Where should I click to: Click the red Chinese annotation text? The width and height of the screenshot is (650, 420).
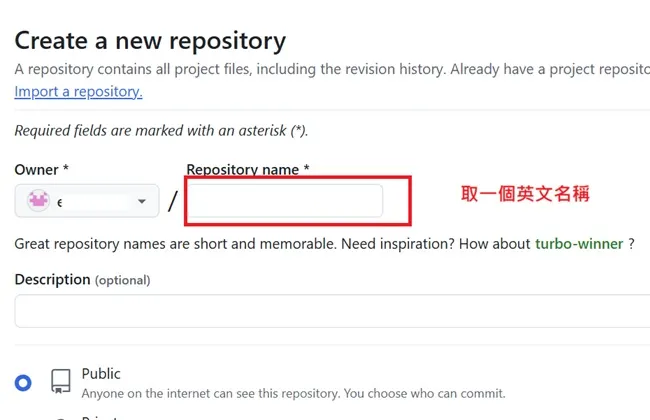click(x=524, y=194)
